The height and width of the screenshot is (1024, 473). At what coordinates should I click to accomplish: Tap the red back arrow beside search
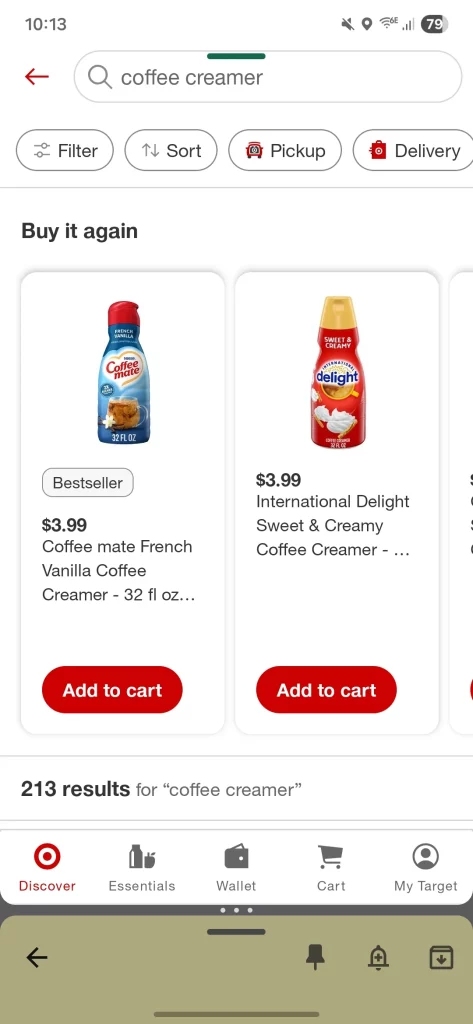[x=37, y=77]
